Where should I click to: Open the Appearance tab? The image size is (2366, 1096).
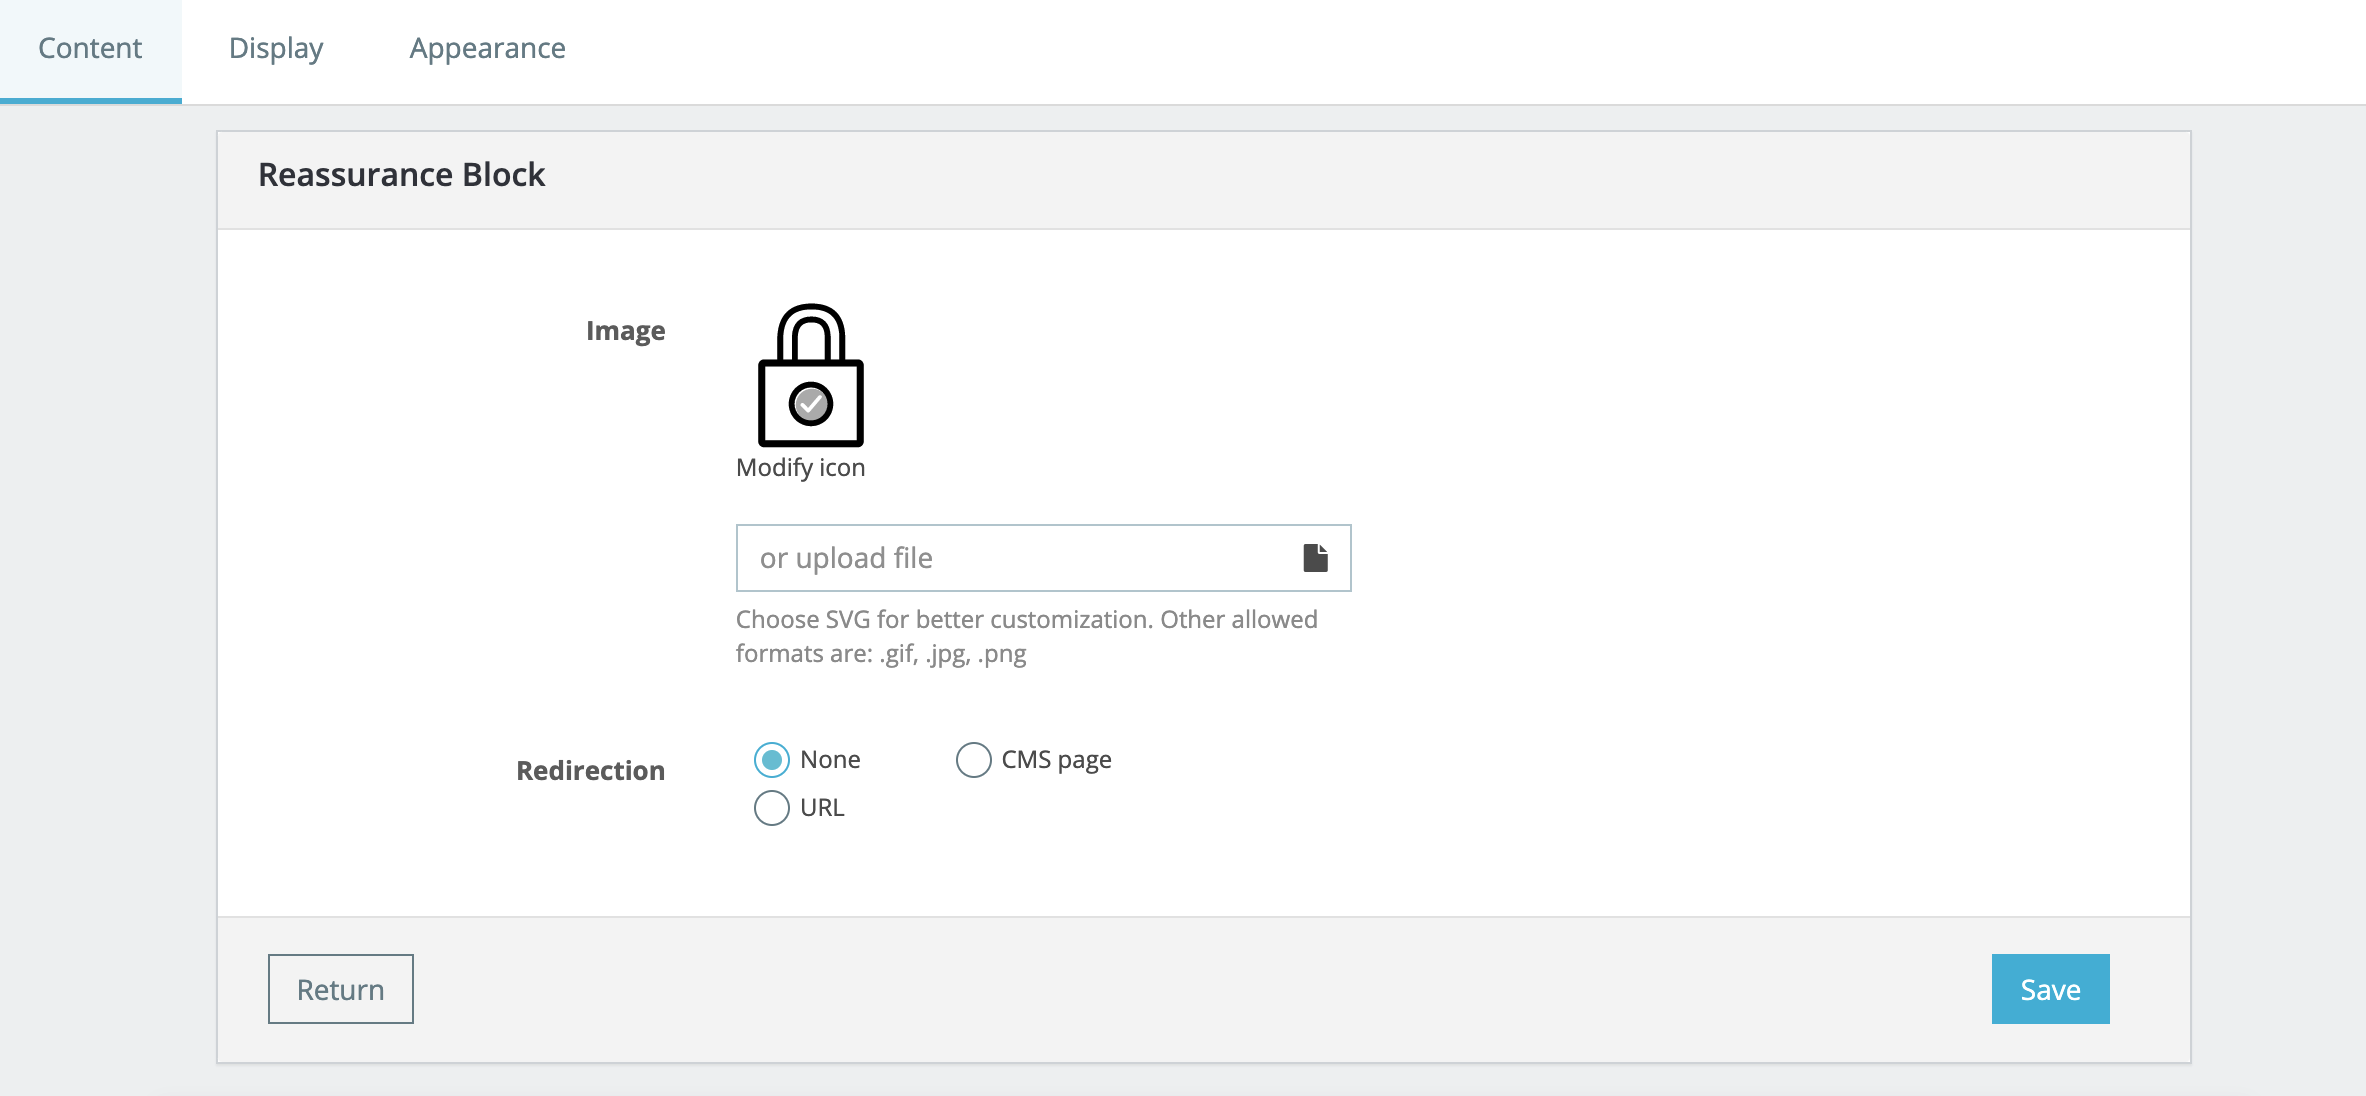point(486,48)
